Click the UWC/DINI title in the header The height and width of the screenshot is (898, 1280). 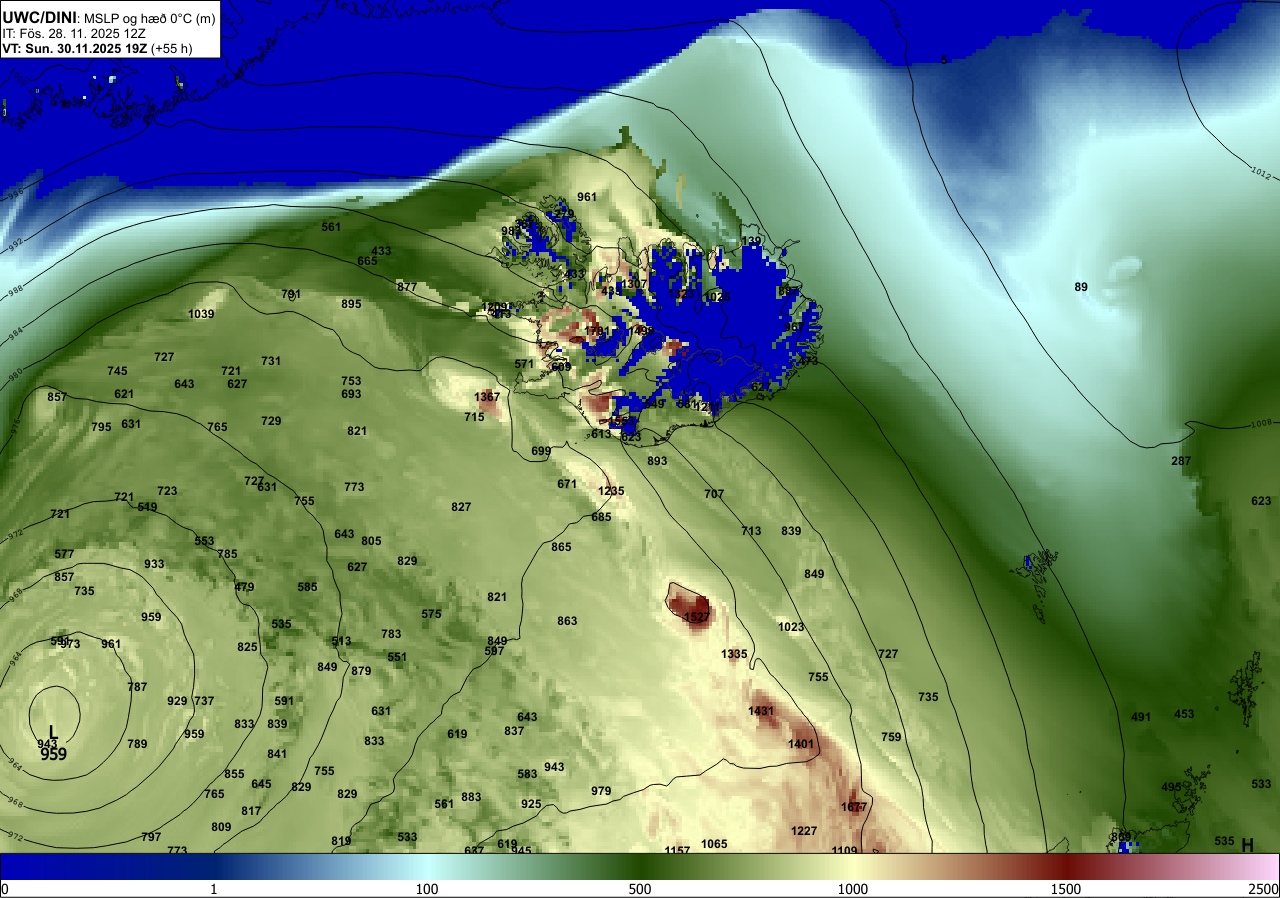coord(40,17)
